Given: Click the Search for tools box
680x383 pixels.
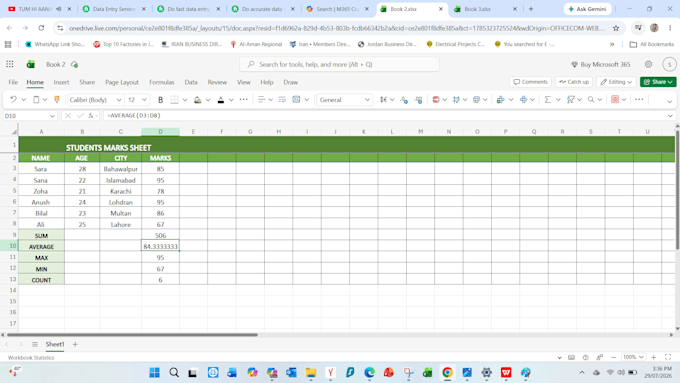Looking at the screenshot, I should (x=339, y=64).
